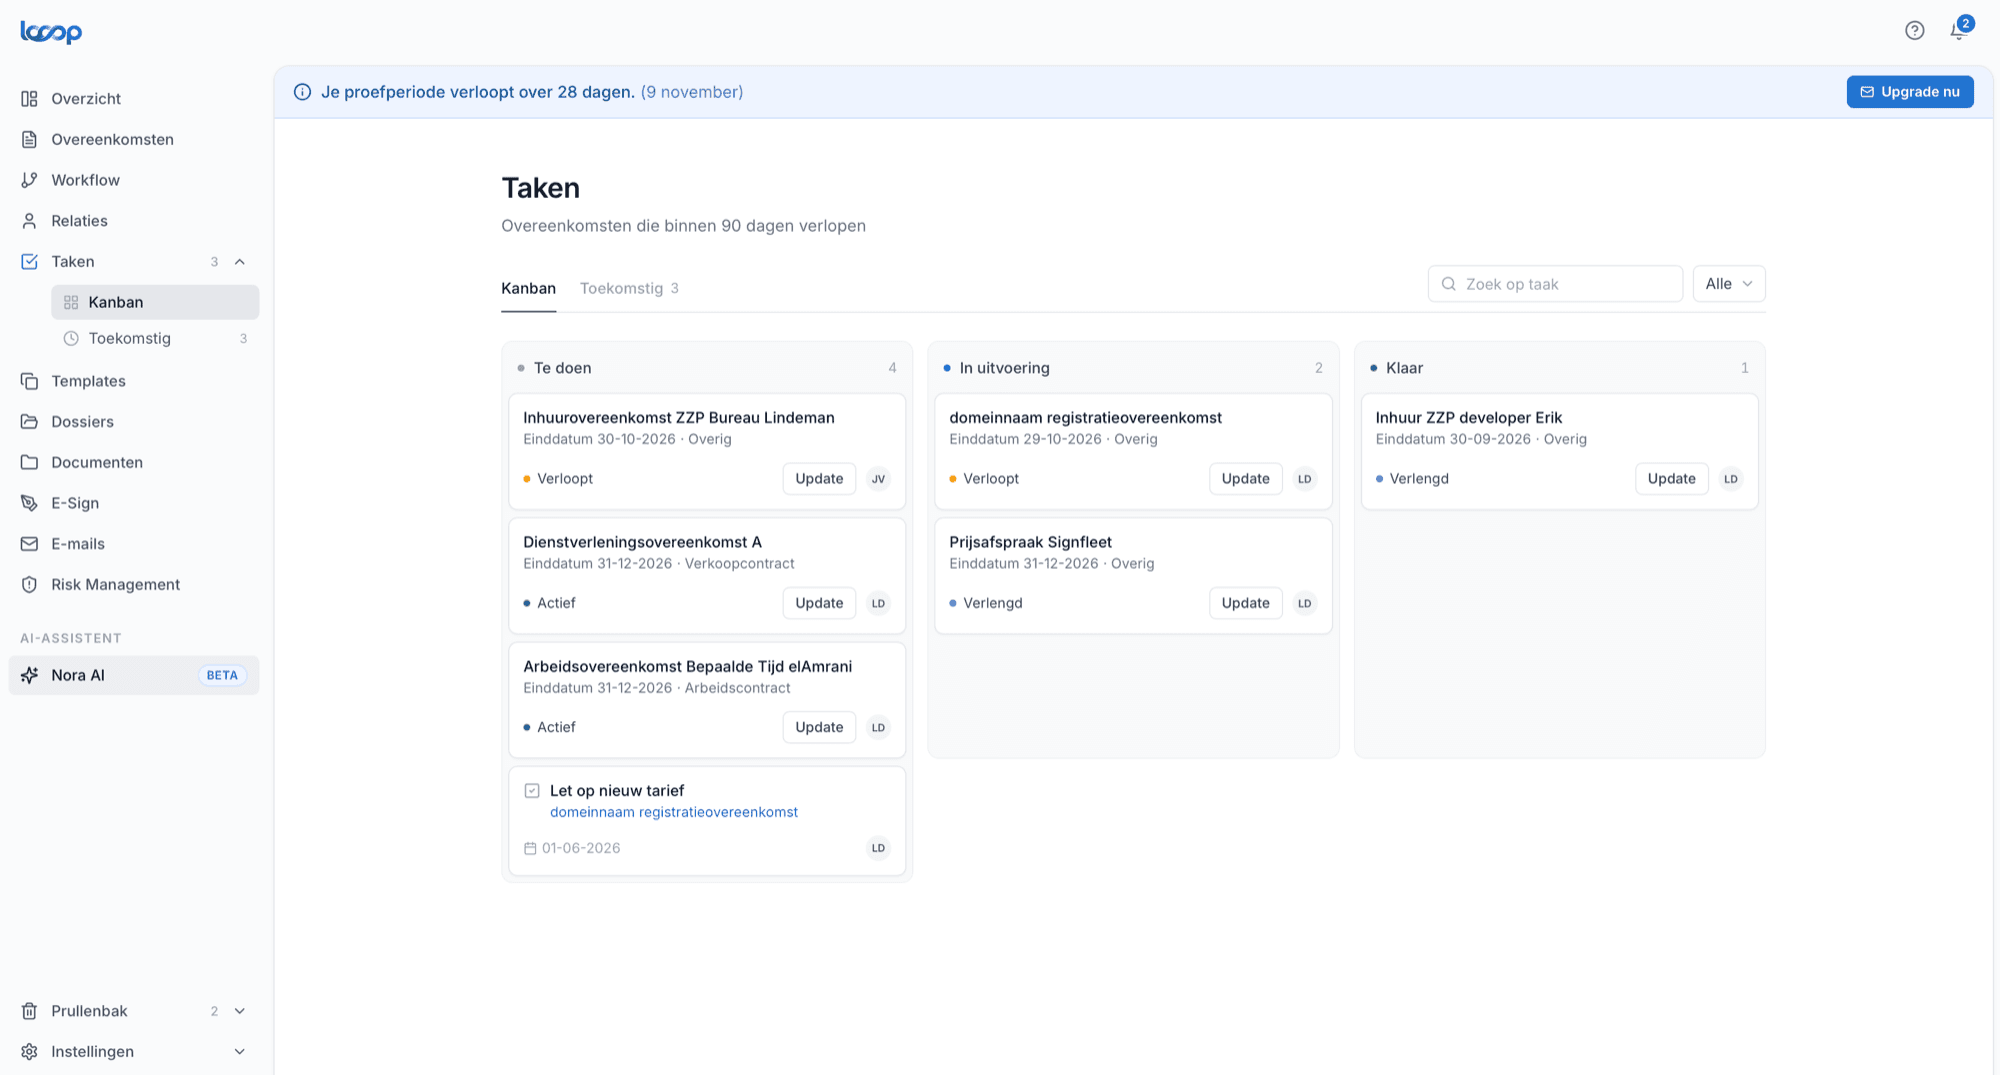The width and height of the screenshot is (2000, 1075).
Task: Expand Instellingen chevron
Action: 240,1052
